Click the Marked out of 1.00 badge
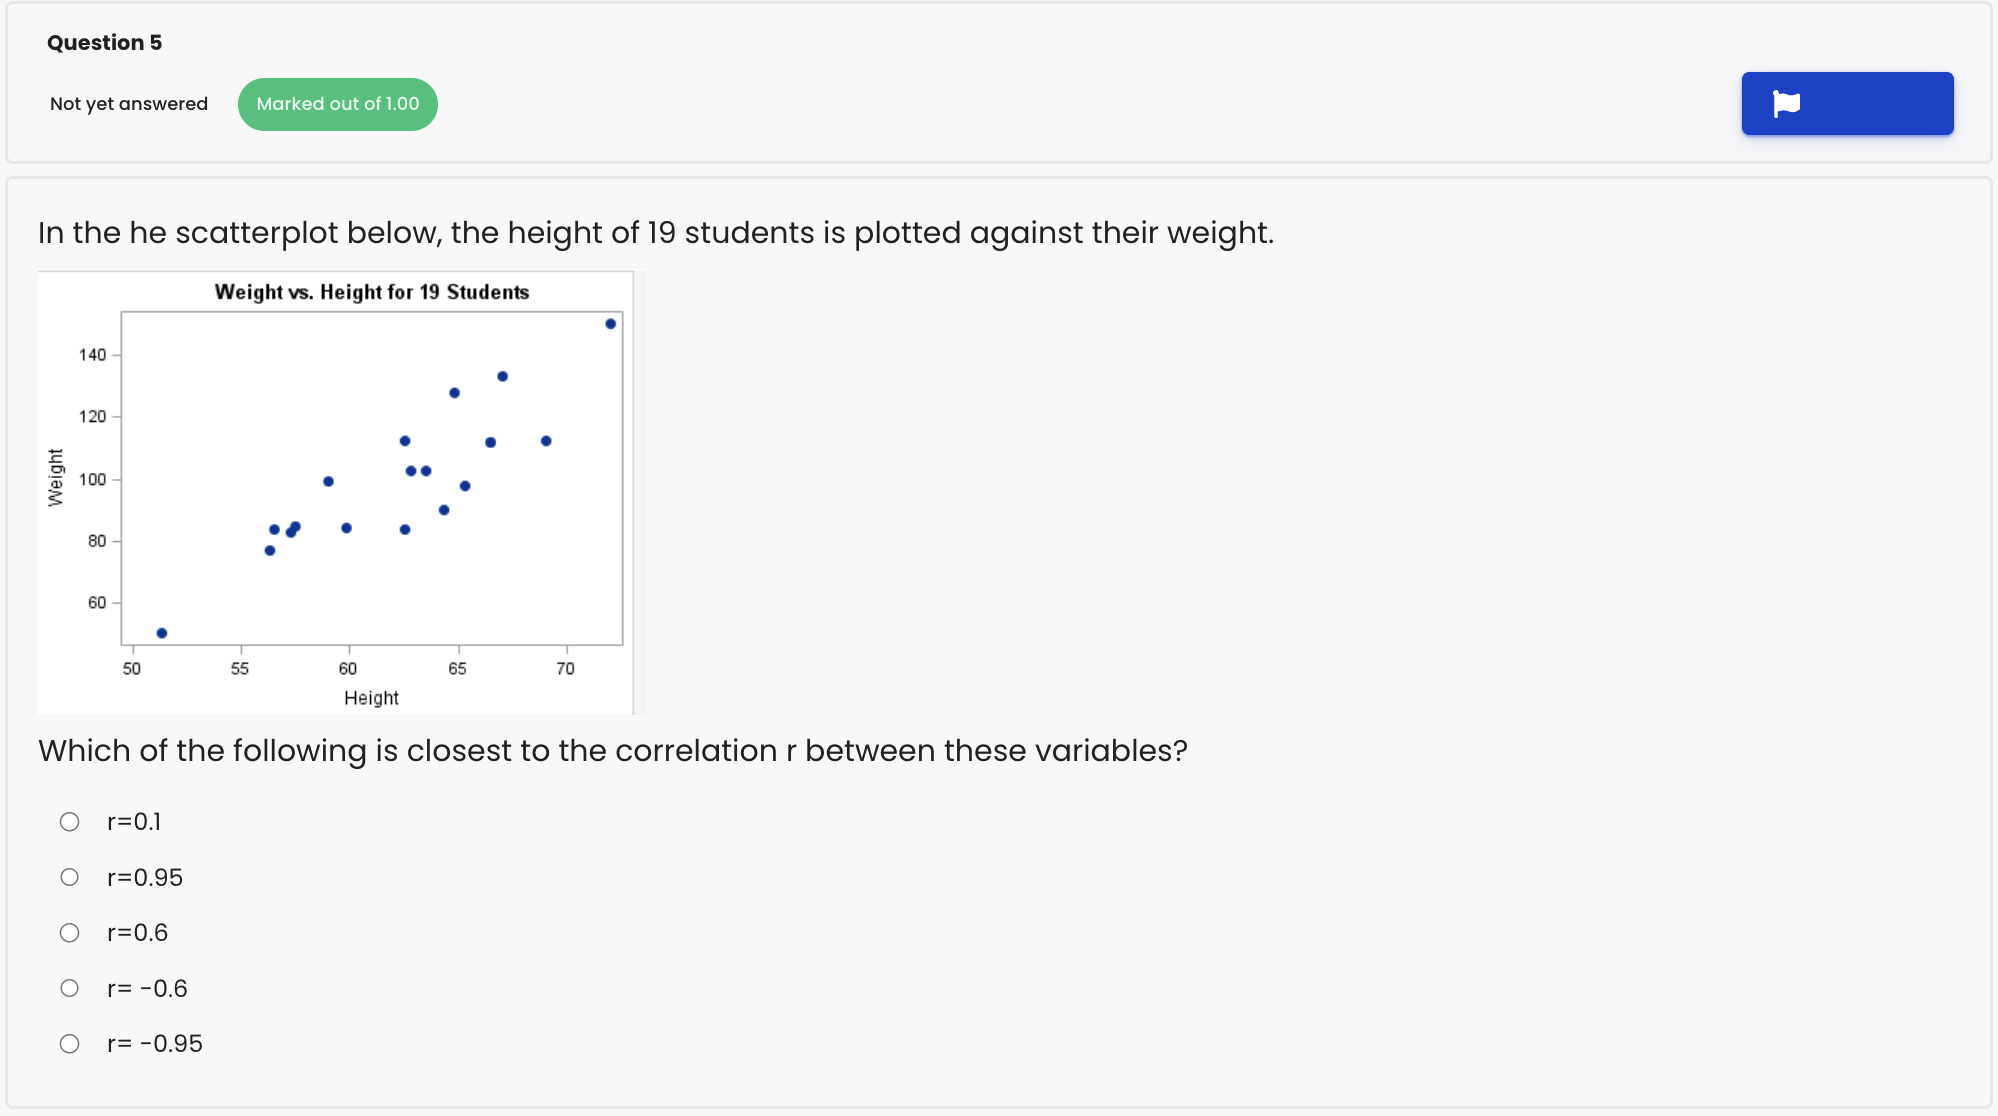Screen dimensions: 1998x1116 tap(337, 103)
